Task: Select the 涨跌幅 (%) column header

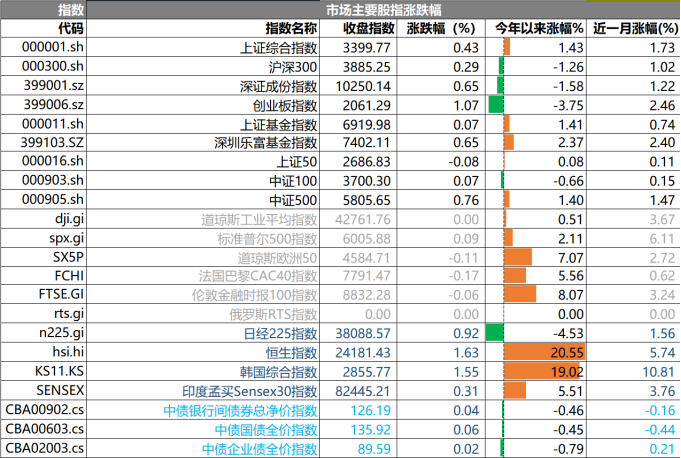Action: point(441,29)
